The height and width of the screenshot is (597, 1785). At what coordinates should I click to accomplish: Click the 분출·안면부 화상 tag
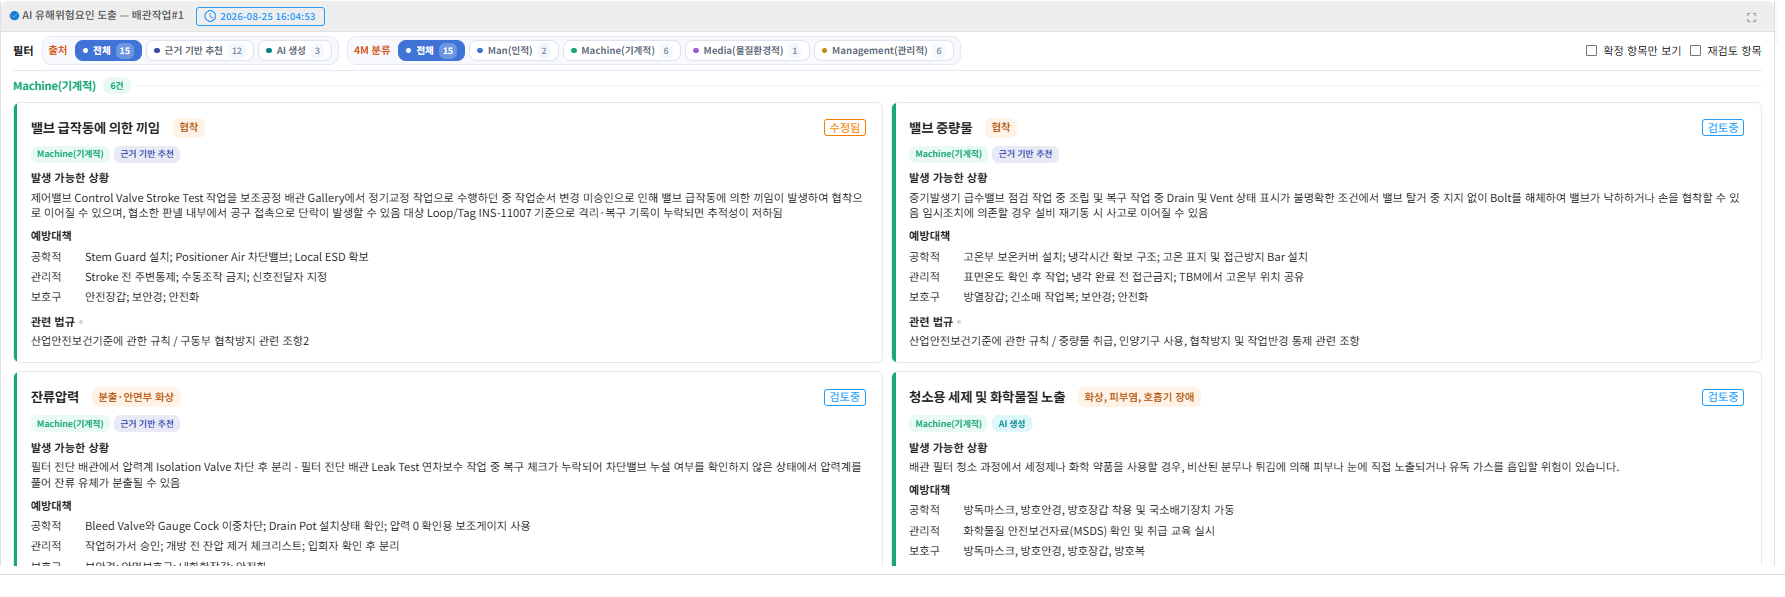click(136, 397)
